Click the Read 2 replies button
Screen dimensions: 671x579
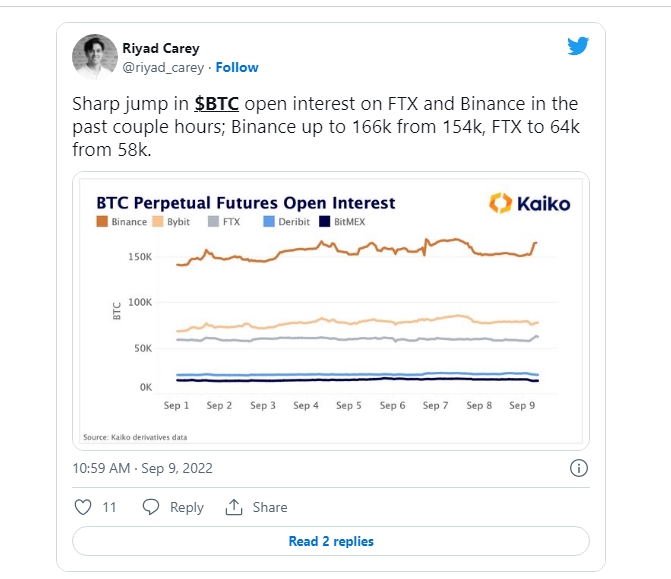pos(331,541)
